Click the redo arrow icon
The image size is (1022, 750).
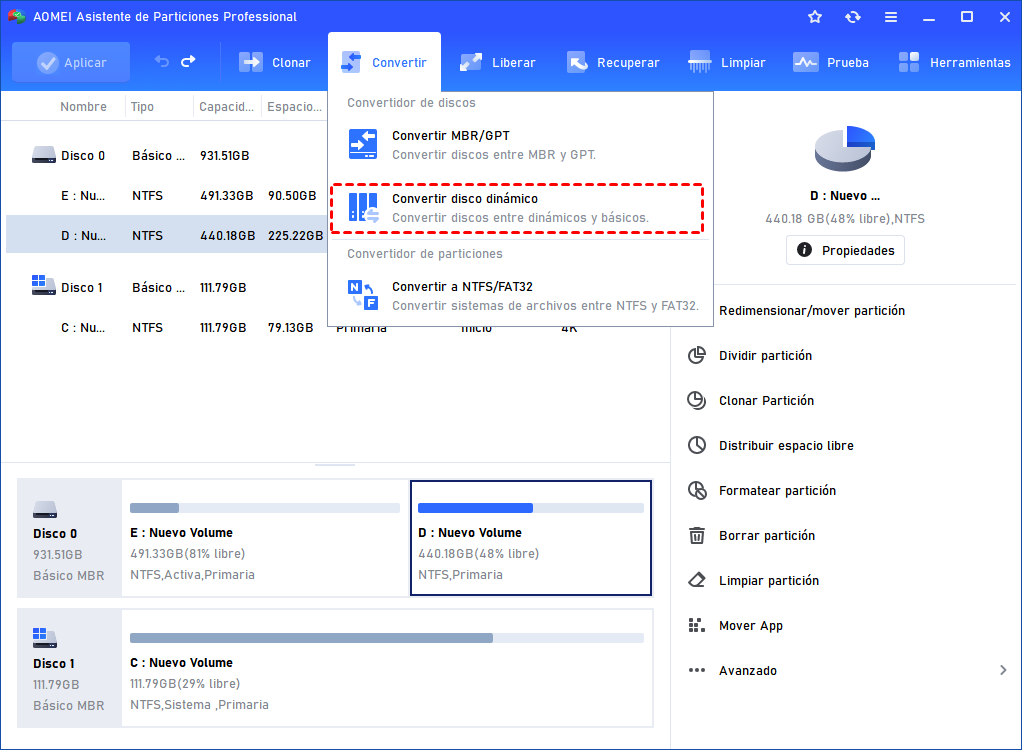[188, 62]
